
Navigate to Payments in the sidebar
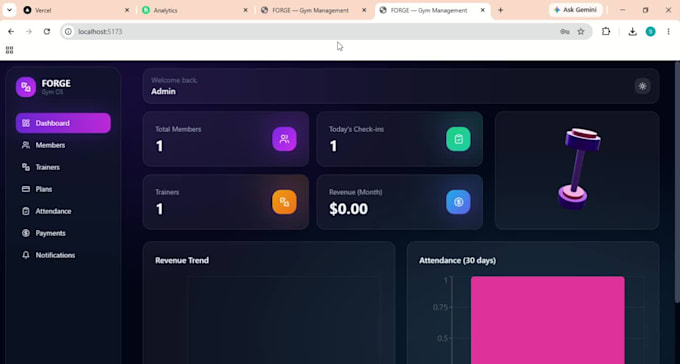(x=63, y=233)
